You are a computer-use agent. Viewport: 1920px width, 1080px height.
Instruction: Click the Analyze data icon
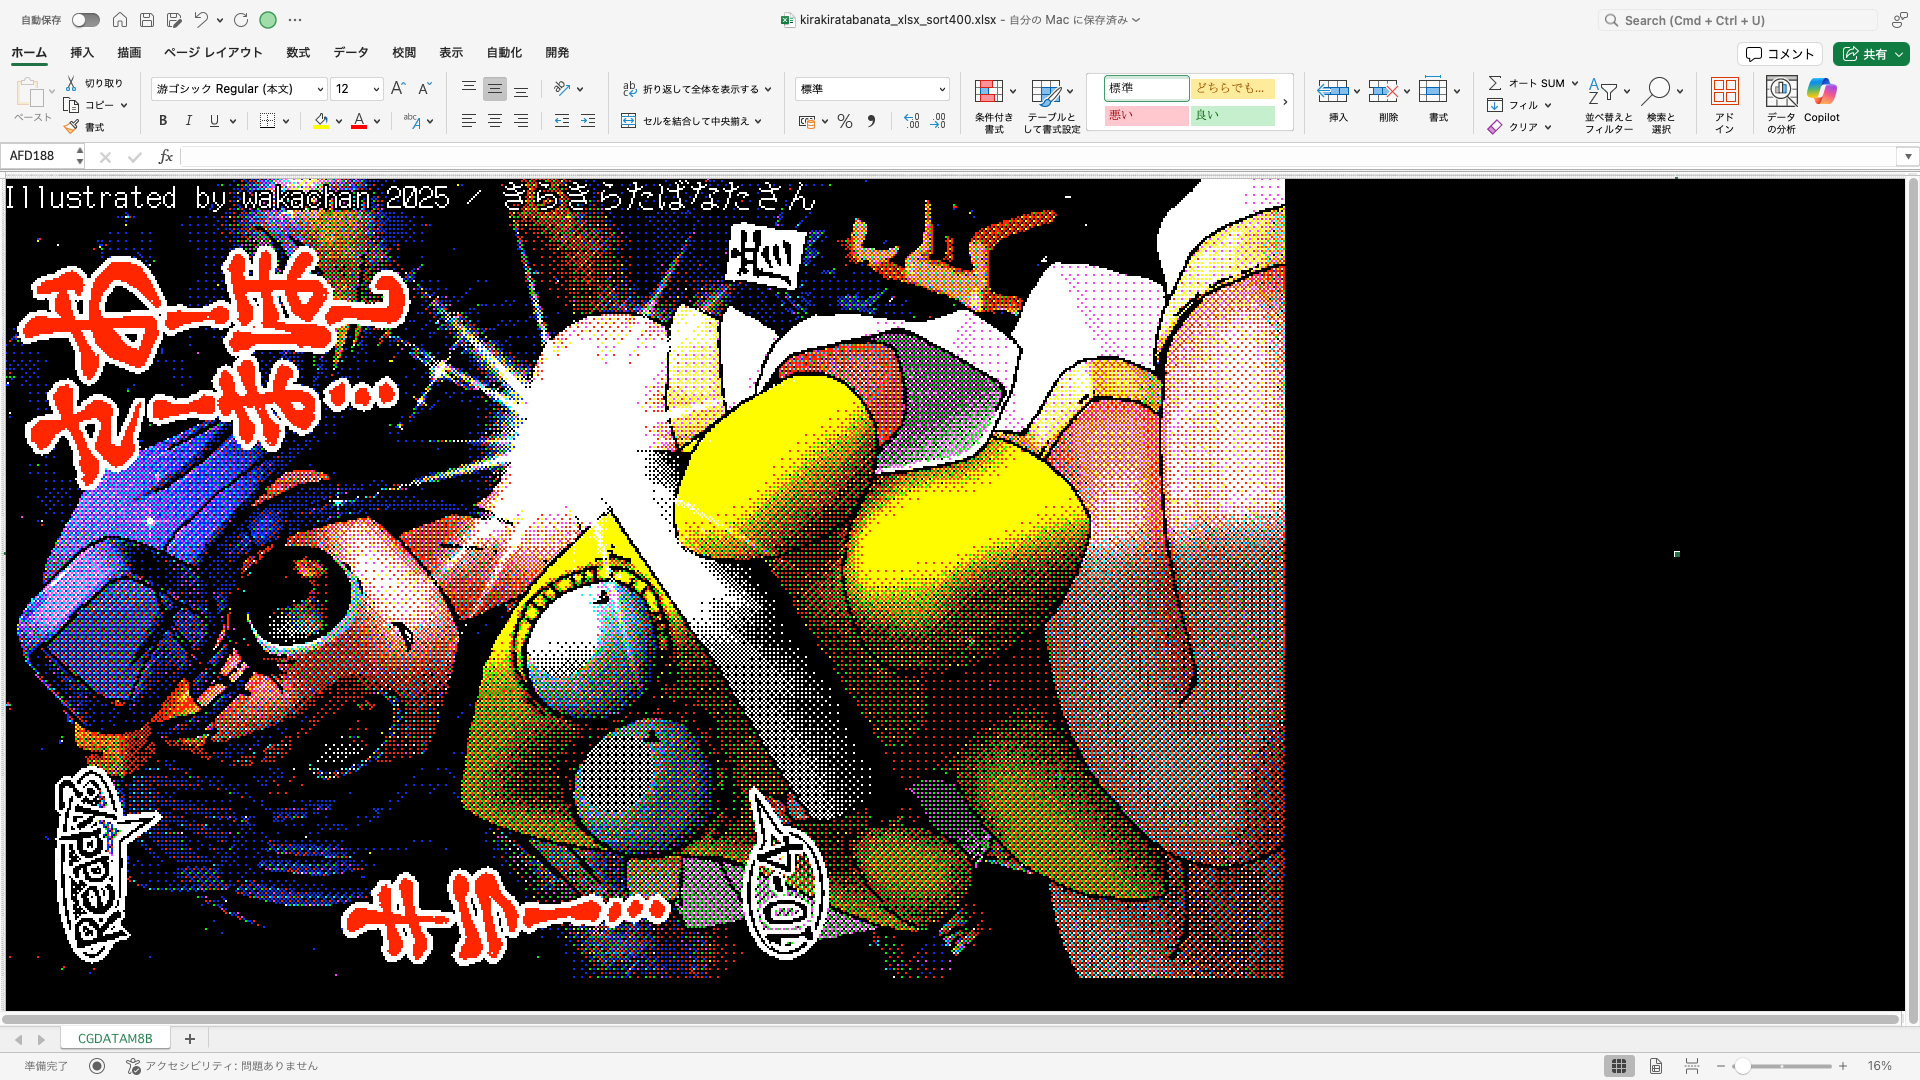tap(1781, 92)
